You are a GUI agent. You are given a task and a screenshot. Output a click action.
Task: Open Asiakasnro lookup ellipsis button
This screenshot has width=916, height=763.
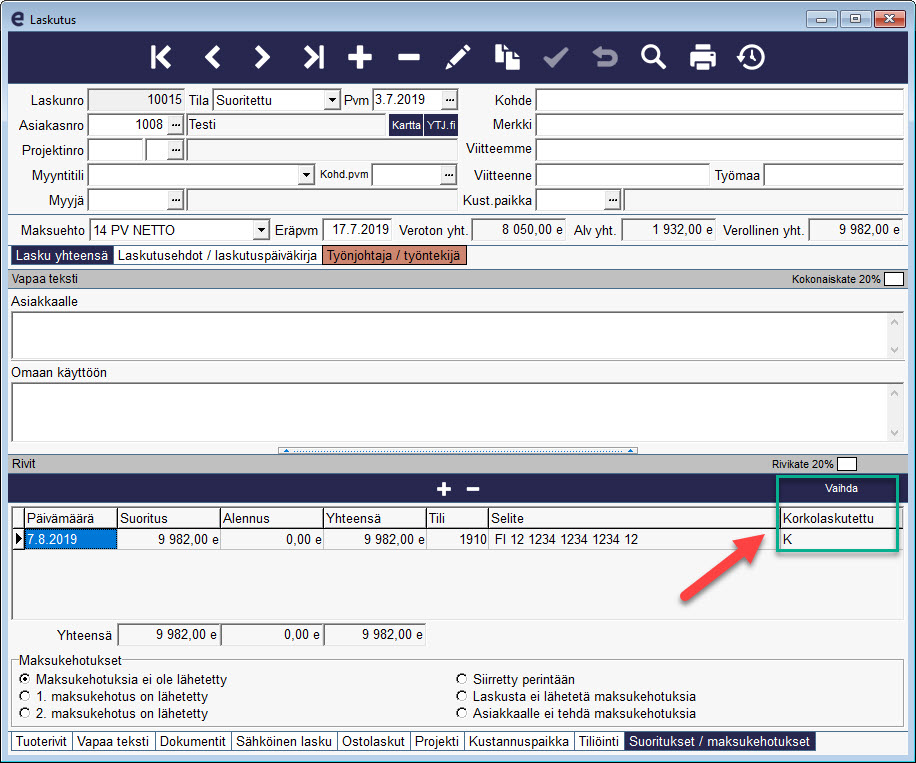pyautogui.click(x=176, y=125)
